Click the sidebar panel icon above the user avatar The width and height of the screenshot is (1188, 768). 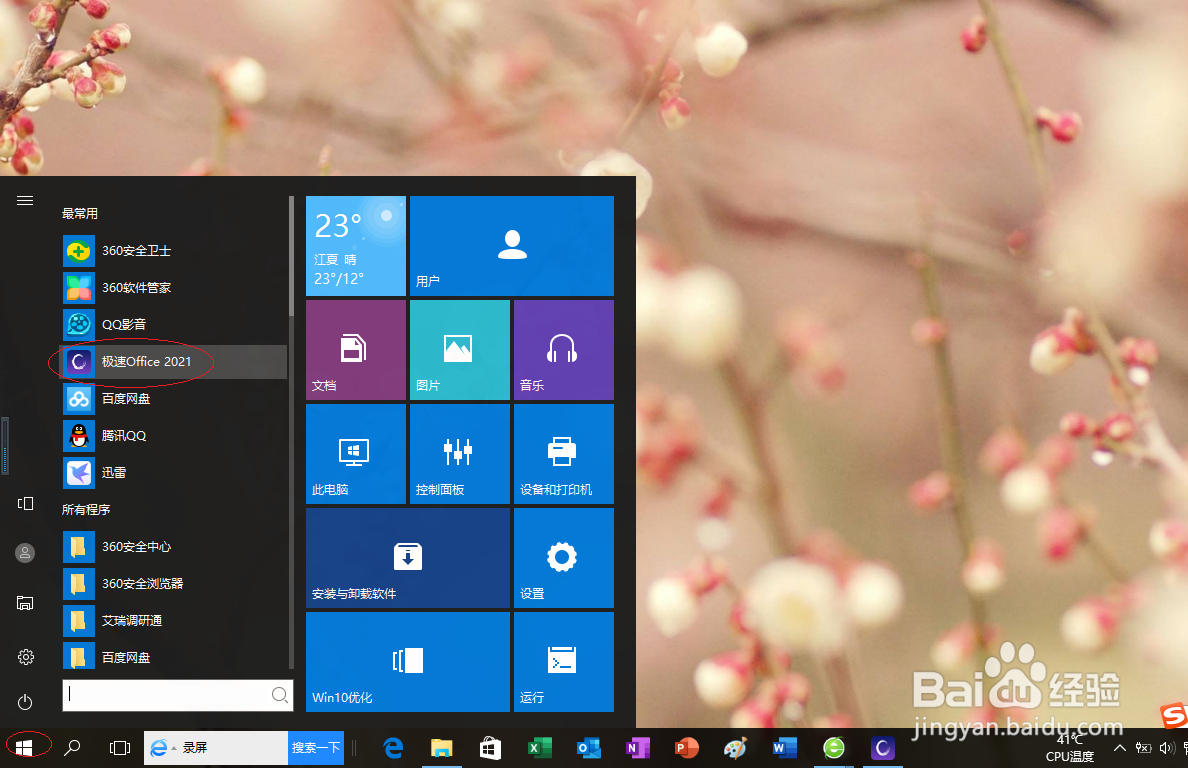point(25,504)
